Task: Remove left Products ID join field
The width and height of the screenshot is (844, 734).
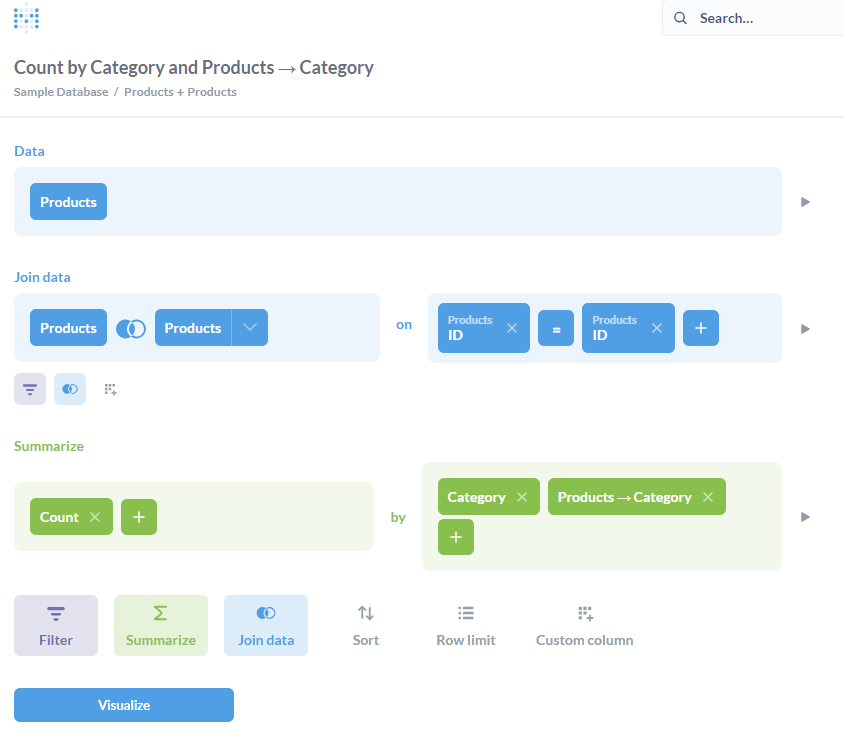Action: (512, 328)
